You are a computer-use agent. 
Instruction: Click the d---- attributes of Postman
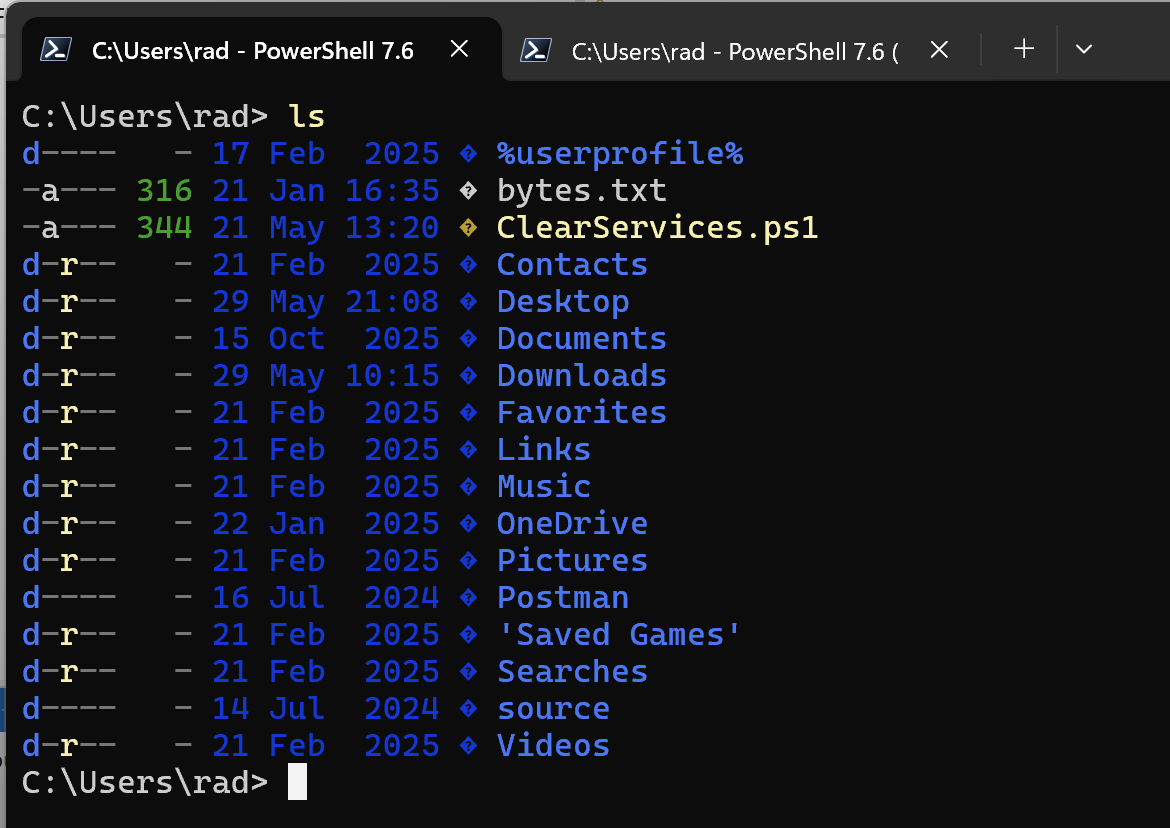coord(69,598)
